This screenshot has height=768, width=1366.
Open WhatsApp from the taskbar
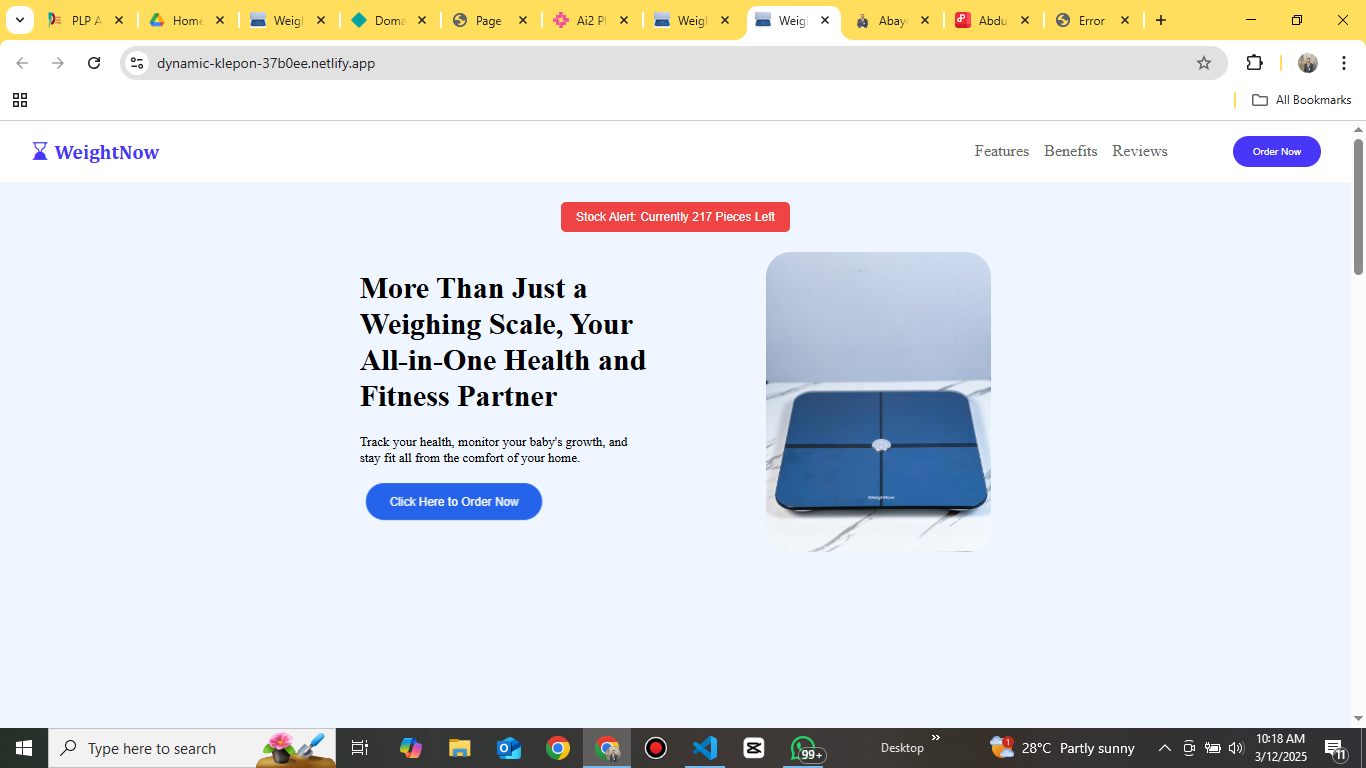click(804, 748)
